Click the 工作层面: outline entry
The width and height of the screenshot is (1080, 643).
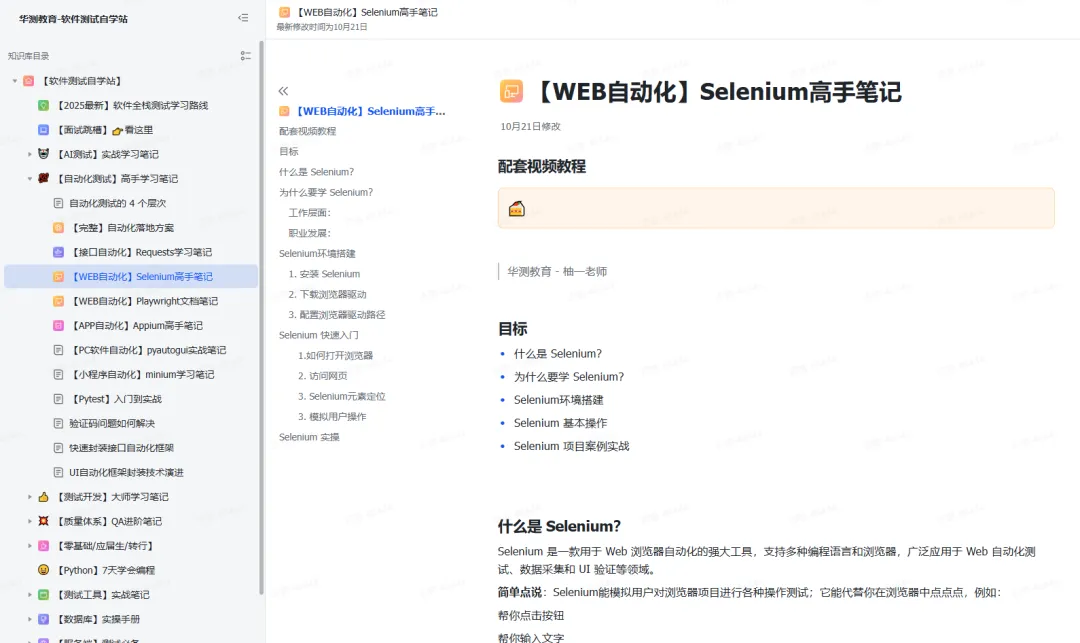[x=309, y=213]
